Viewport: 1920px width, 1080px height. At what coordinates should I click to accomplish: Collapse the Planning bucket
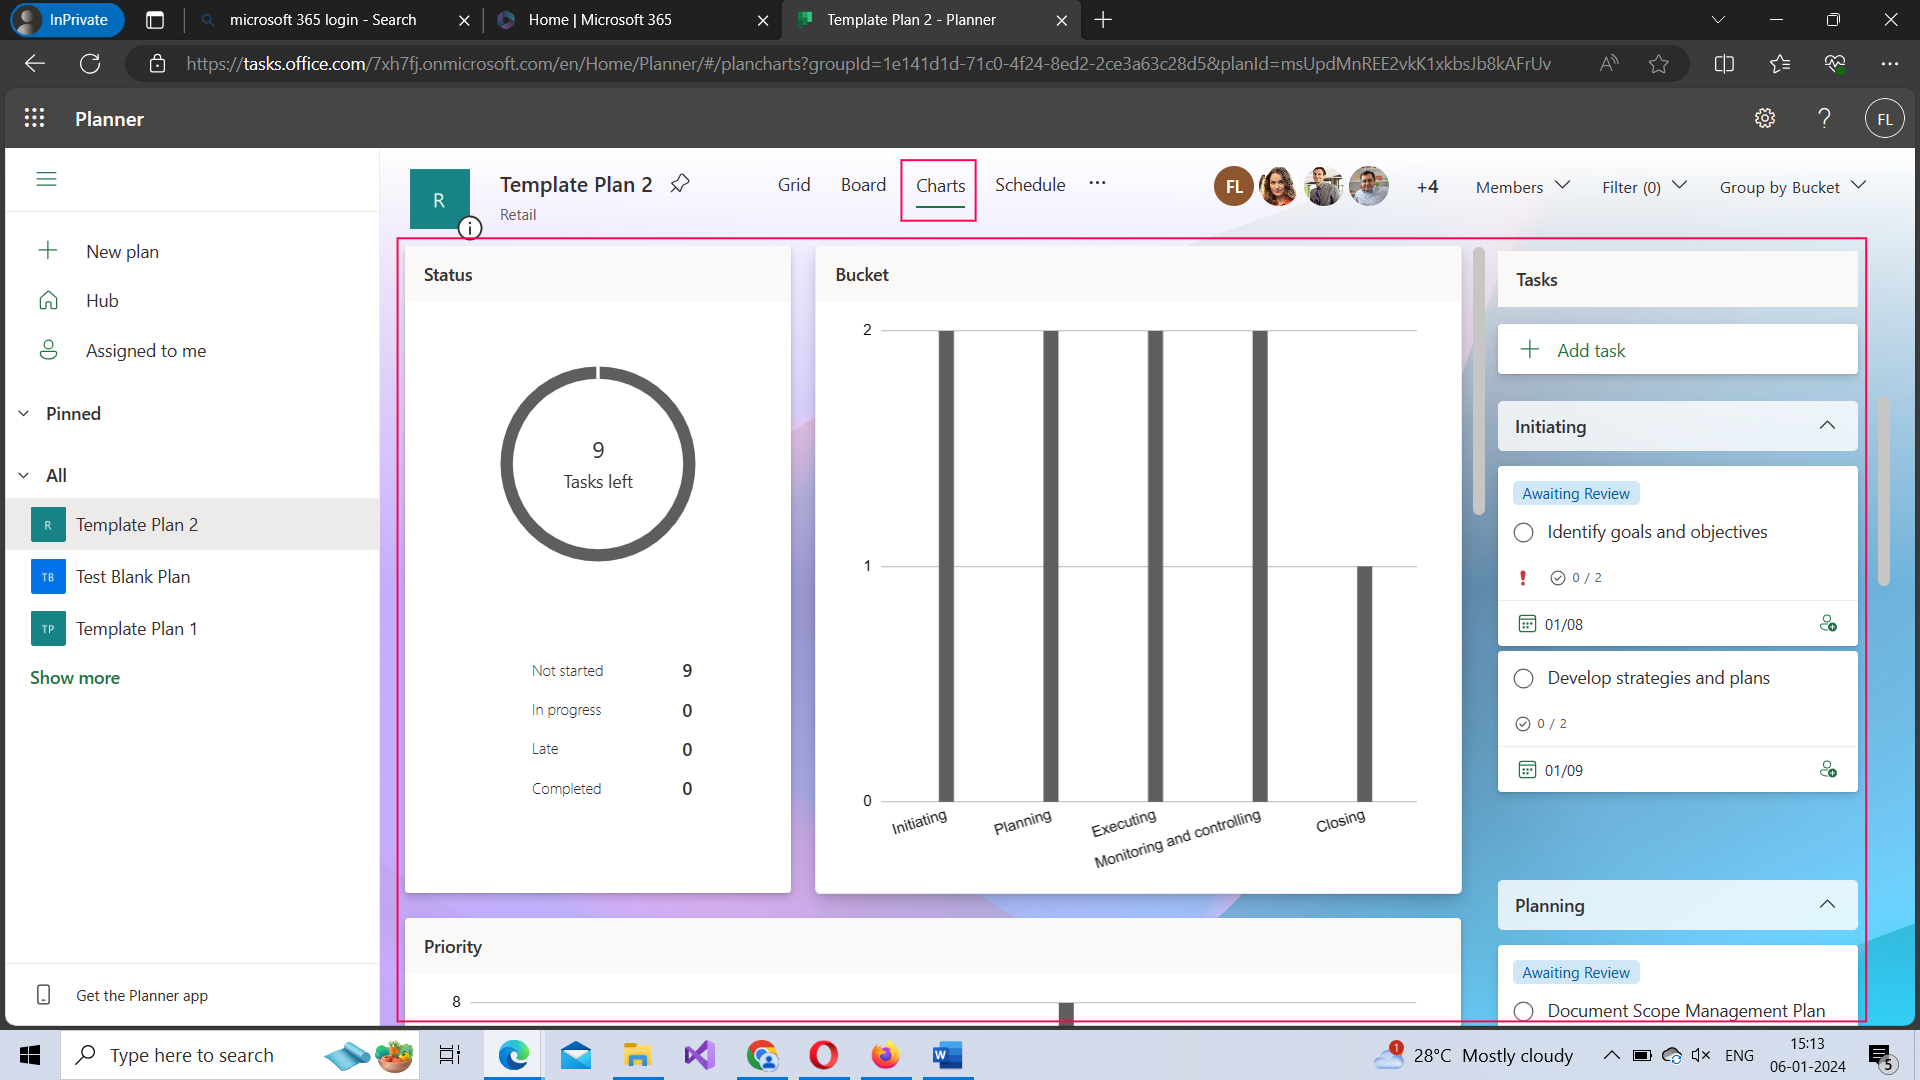click(1827, 905)
